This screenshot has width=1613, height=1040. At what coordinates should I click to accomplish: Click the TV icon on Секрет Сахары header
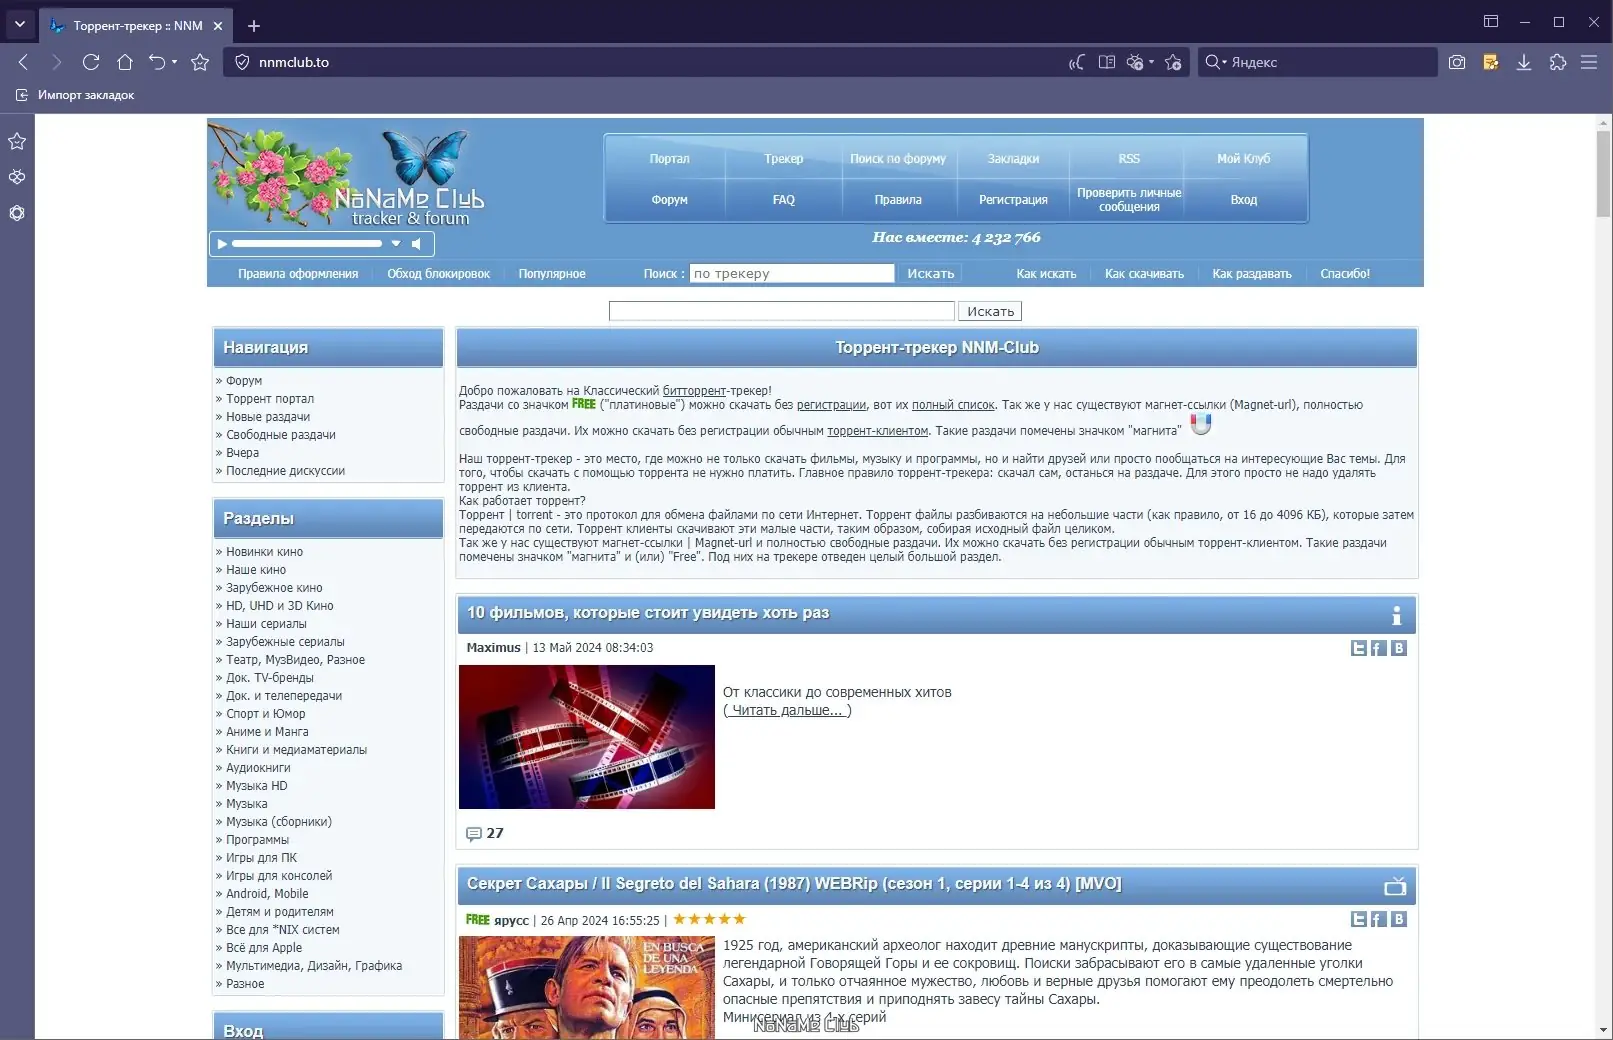point(1395,886)
